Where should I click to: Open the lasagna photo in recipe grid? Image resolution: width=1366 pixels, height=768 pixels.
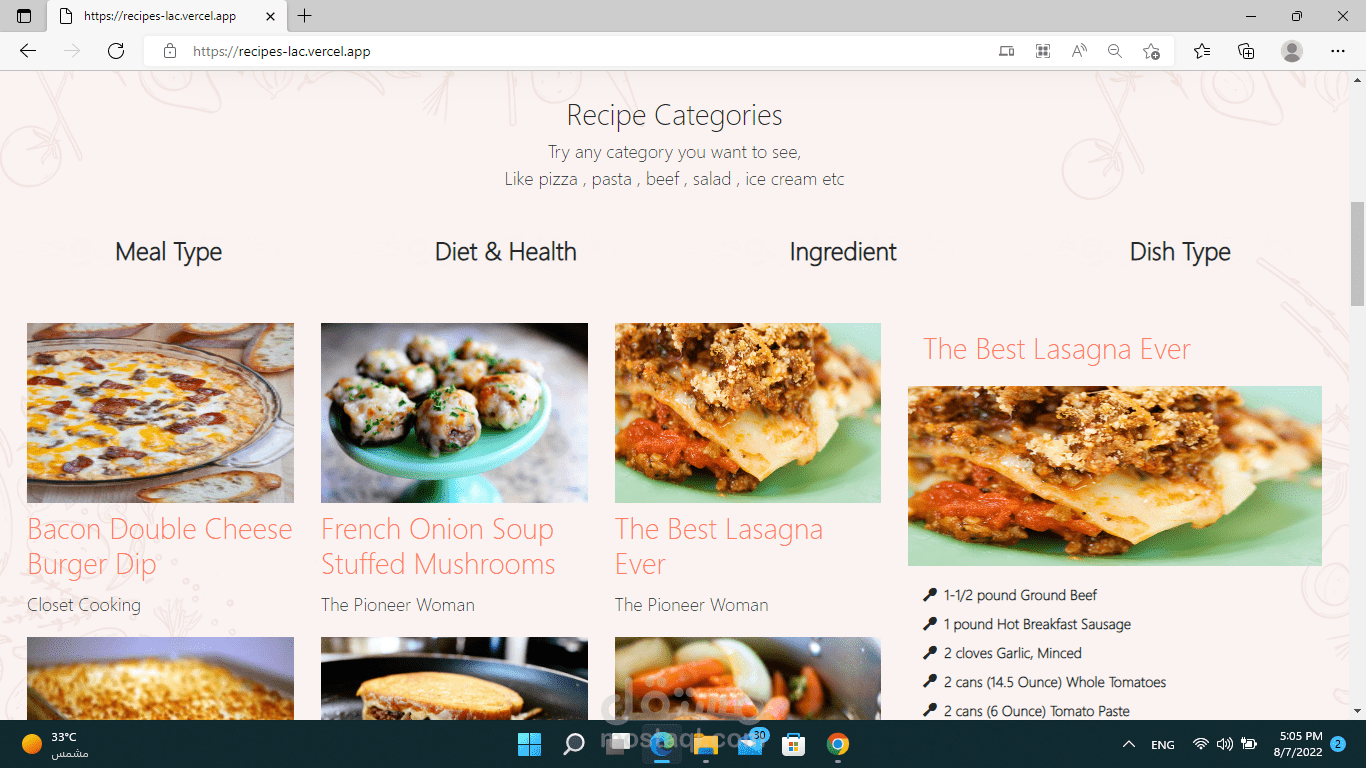pos(748,412)
